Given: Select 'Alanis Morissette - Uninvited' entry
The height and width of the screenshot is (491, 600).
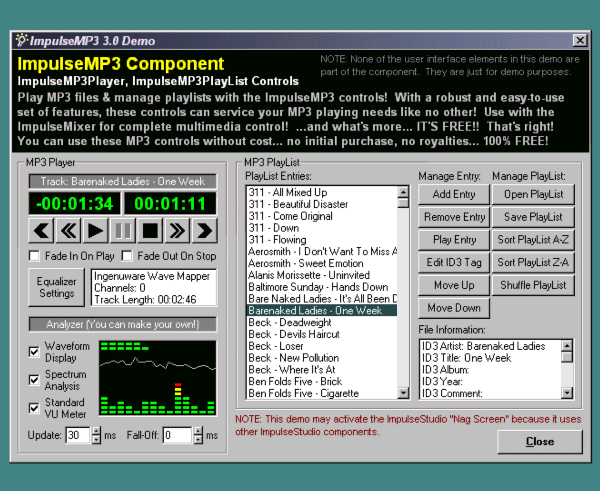Looking at the screenshot, I should [x=321, y=275].
